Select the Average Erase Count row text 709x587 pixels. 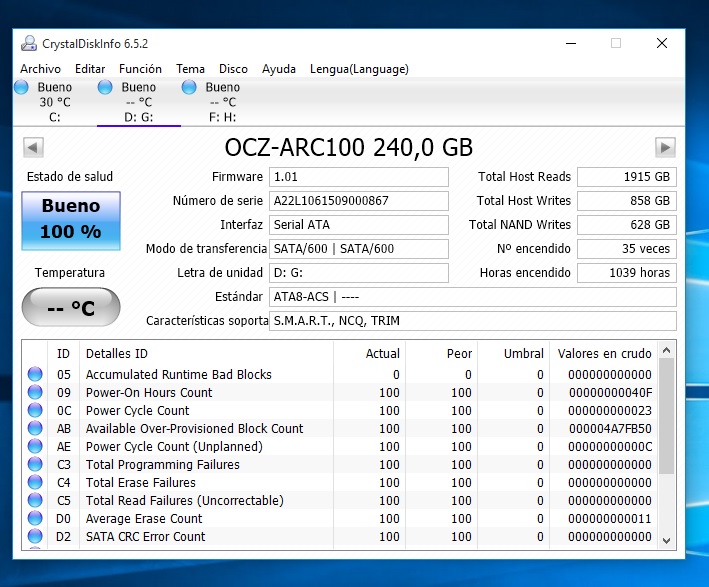pos(144,518)
